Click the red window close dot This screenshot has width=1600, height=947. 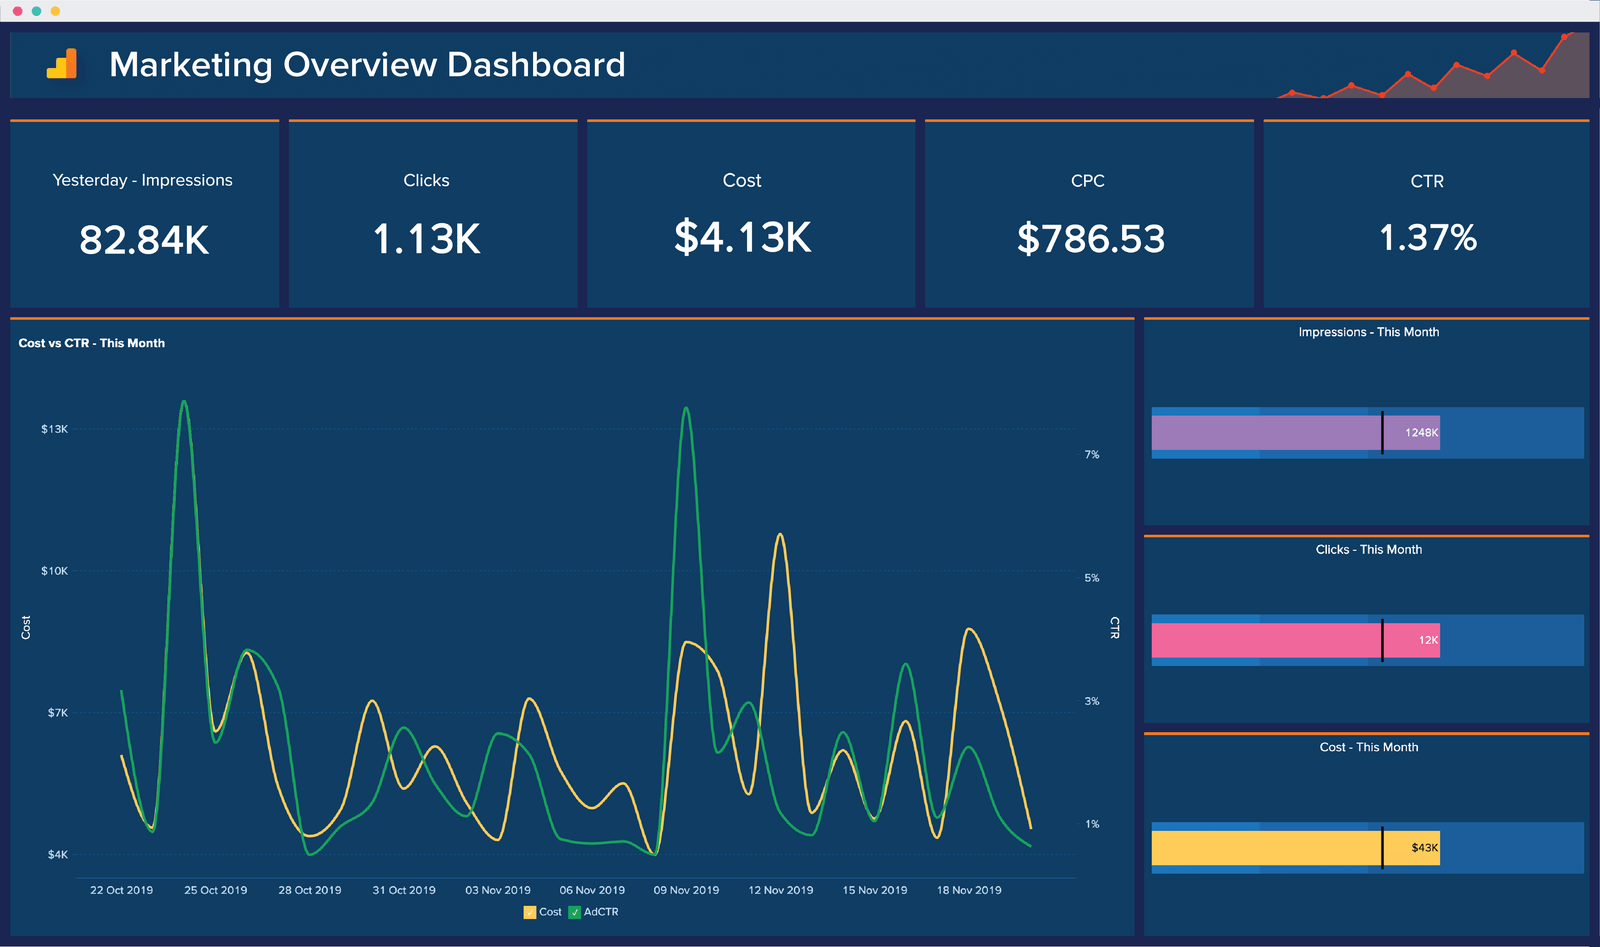pos(17,11)
